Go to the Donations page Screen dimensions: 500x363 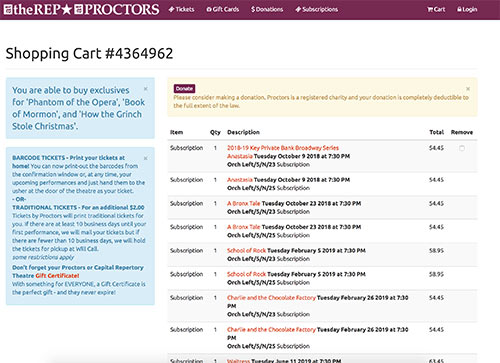[267, 9]
